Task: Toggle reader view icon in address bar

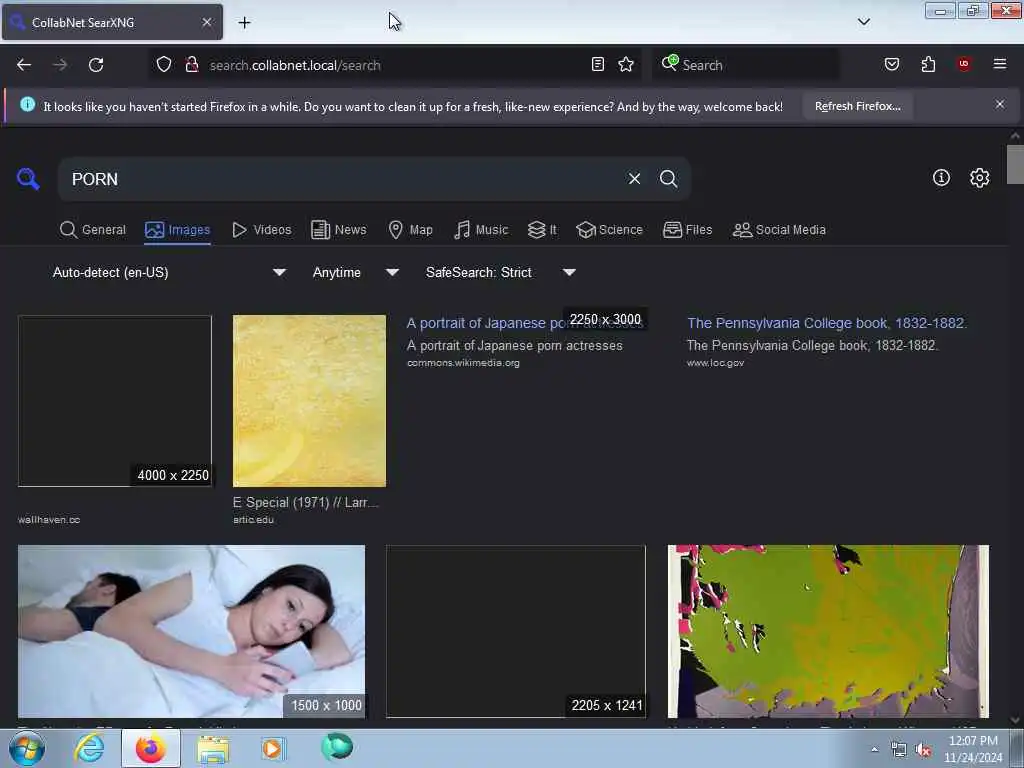Action: pyautogui.click(x=598, y=64)
